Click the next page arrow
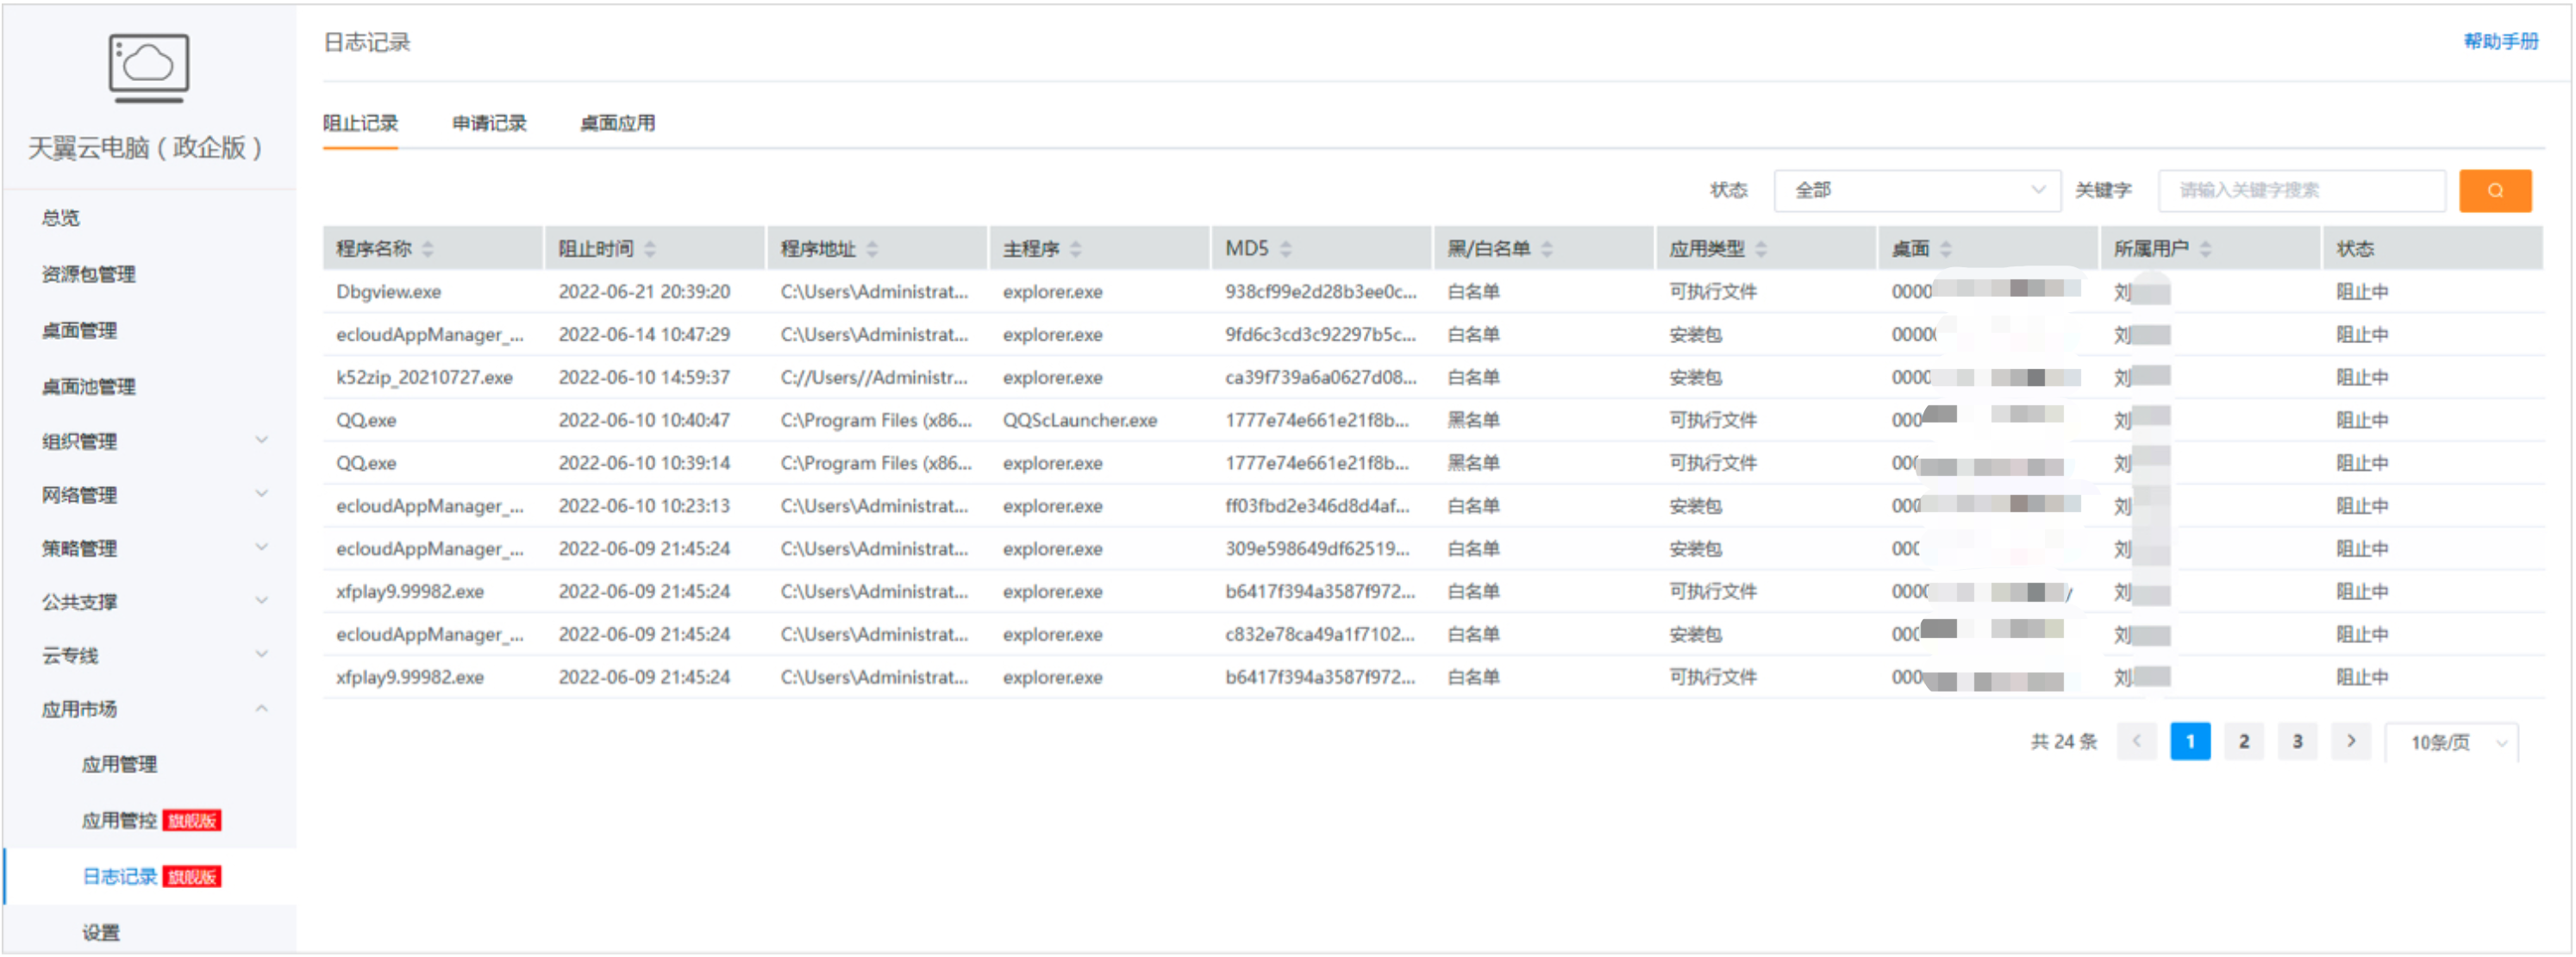This screenshot has width=2576, height=957. point(2352,741)
